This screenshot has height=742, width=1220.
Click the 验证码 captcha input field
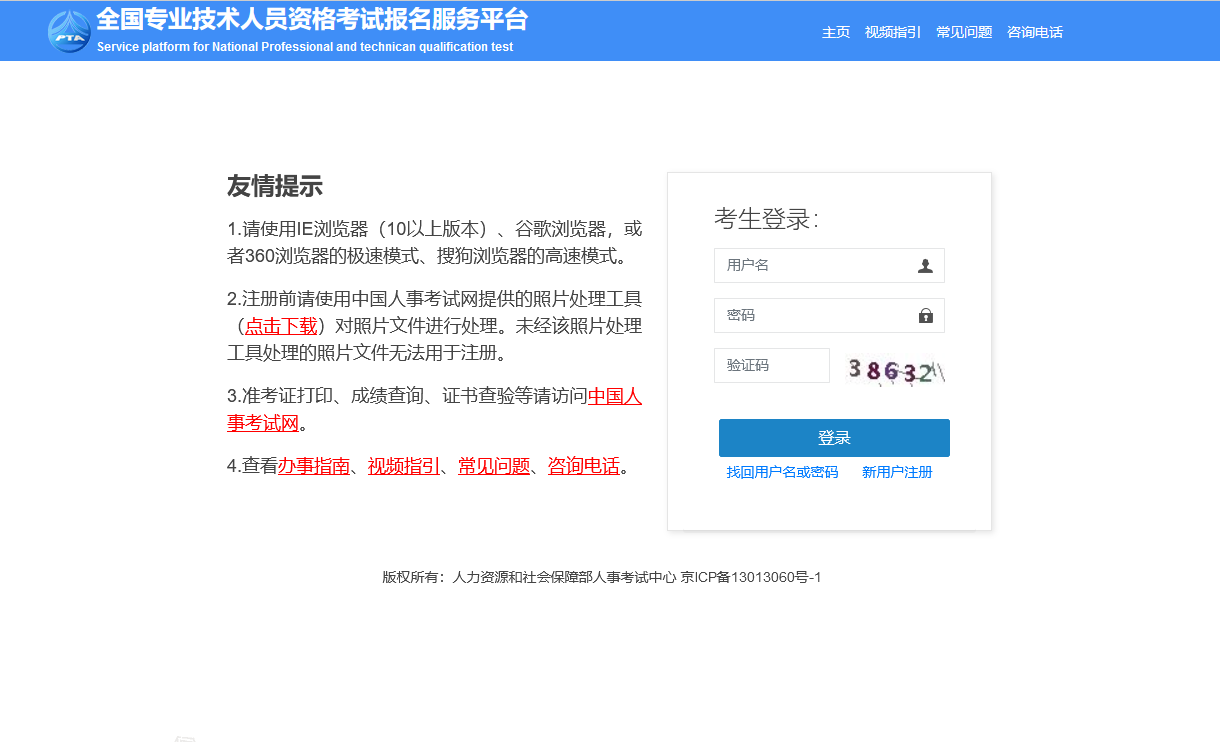click(x=771, y=365)
